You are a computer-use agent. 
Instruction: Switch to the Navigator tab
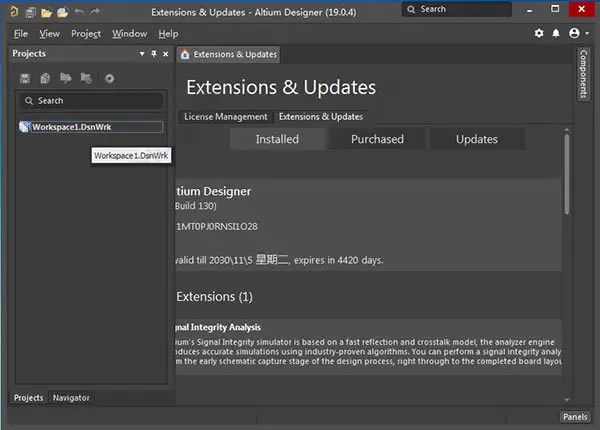pos(71,398)
